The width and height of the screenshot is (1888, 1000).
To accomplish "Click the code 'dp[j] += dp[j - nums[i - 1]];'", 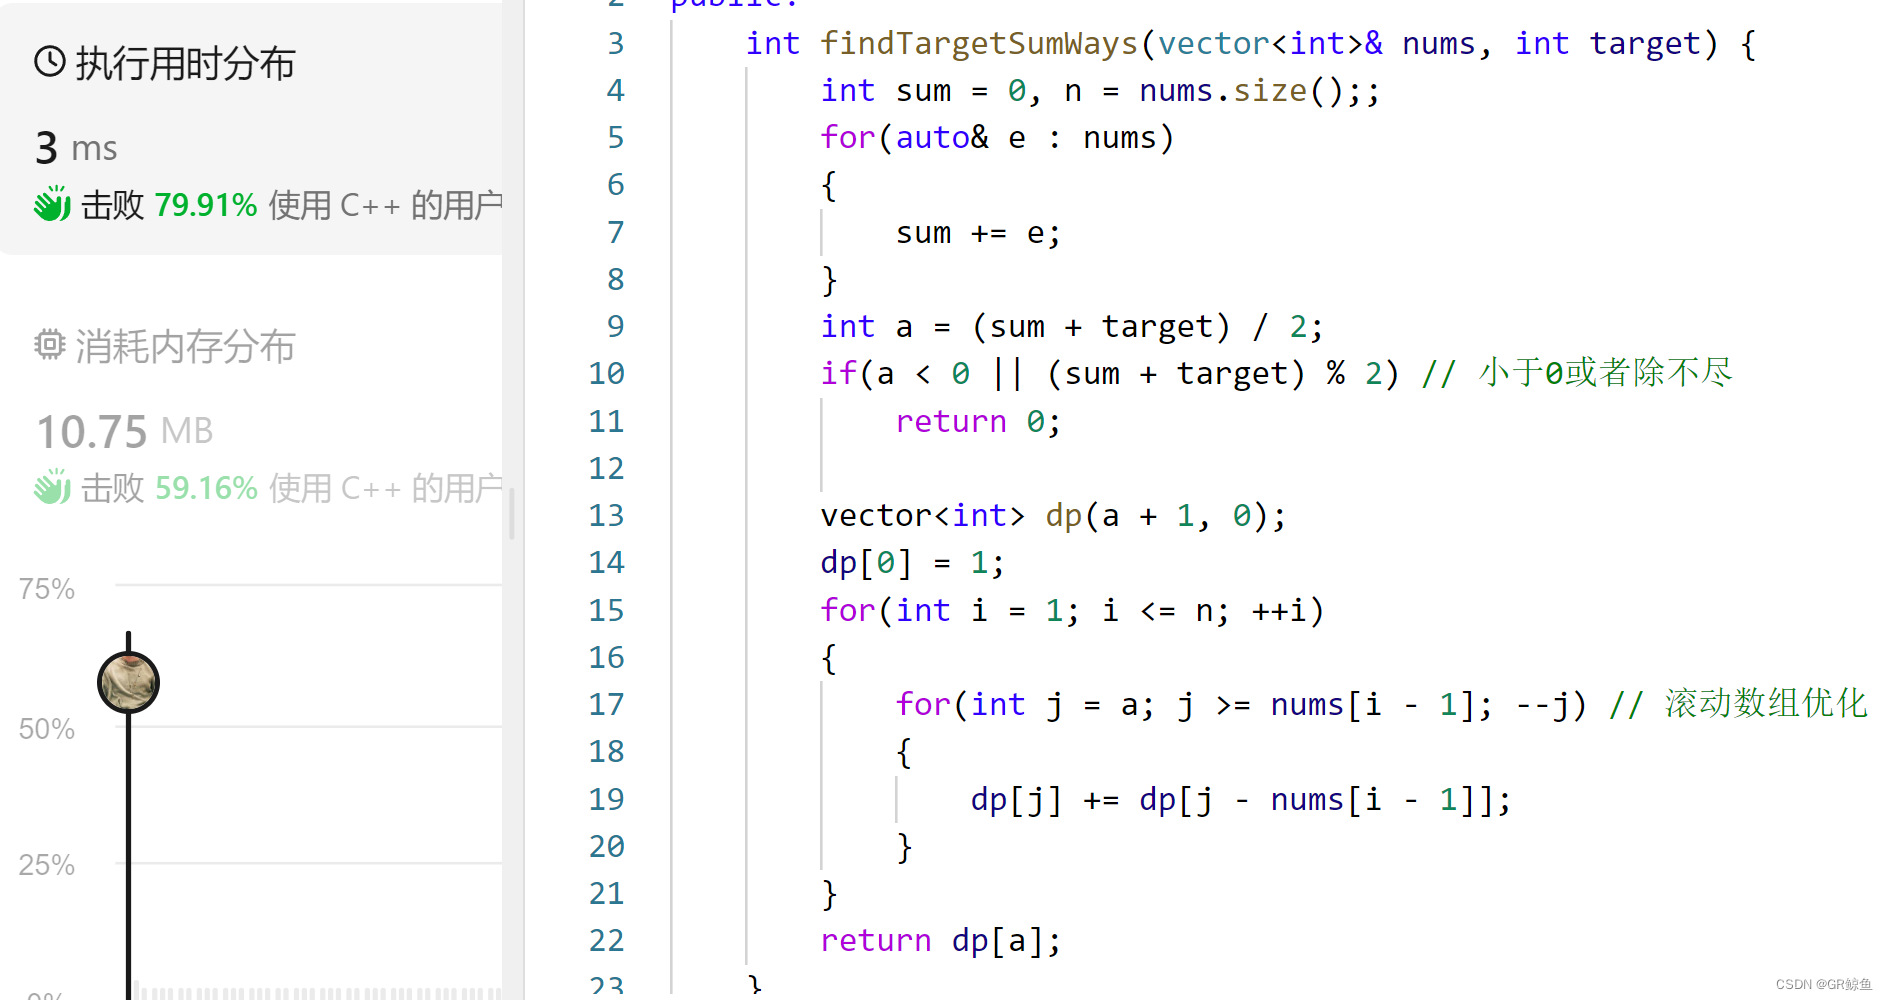I will point(1240,800).
